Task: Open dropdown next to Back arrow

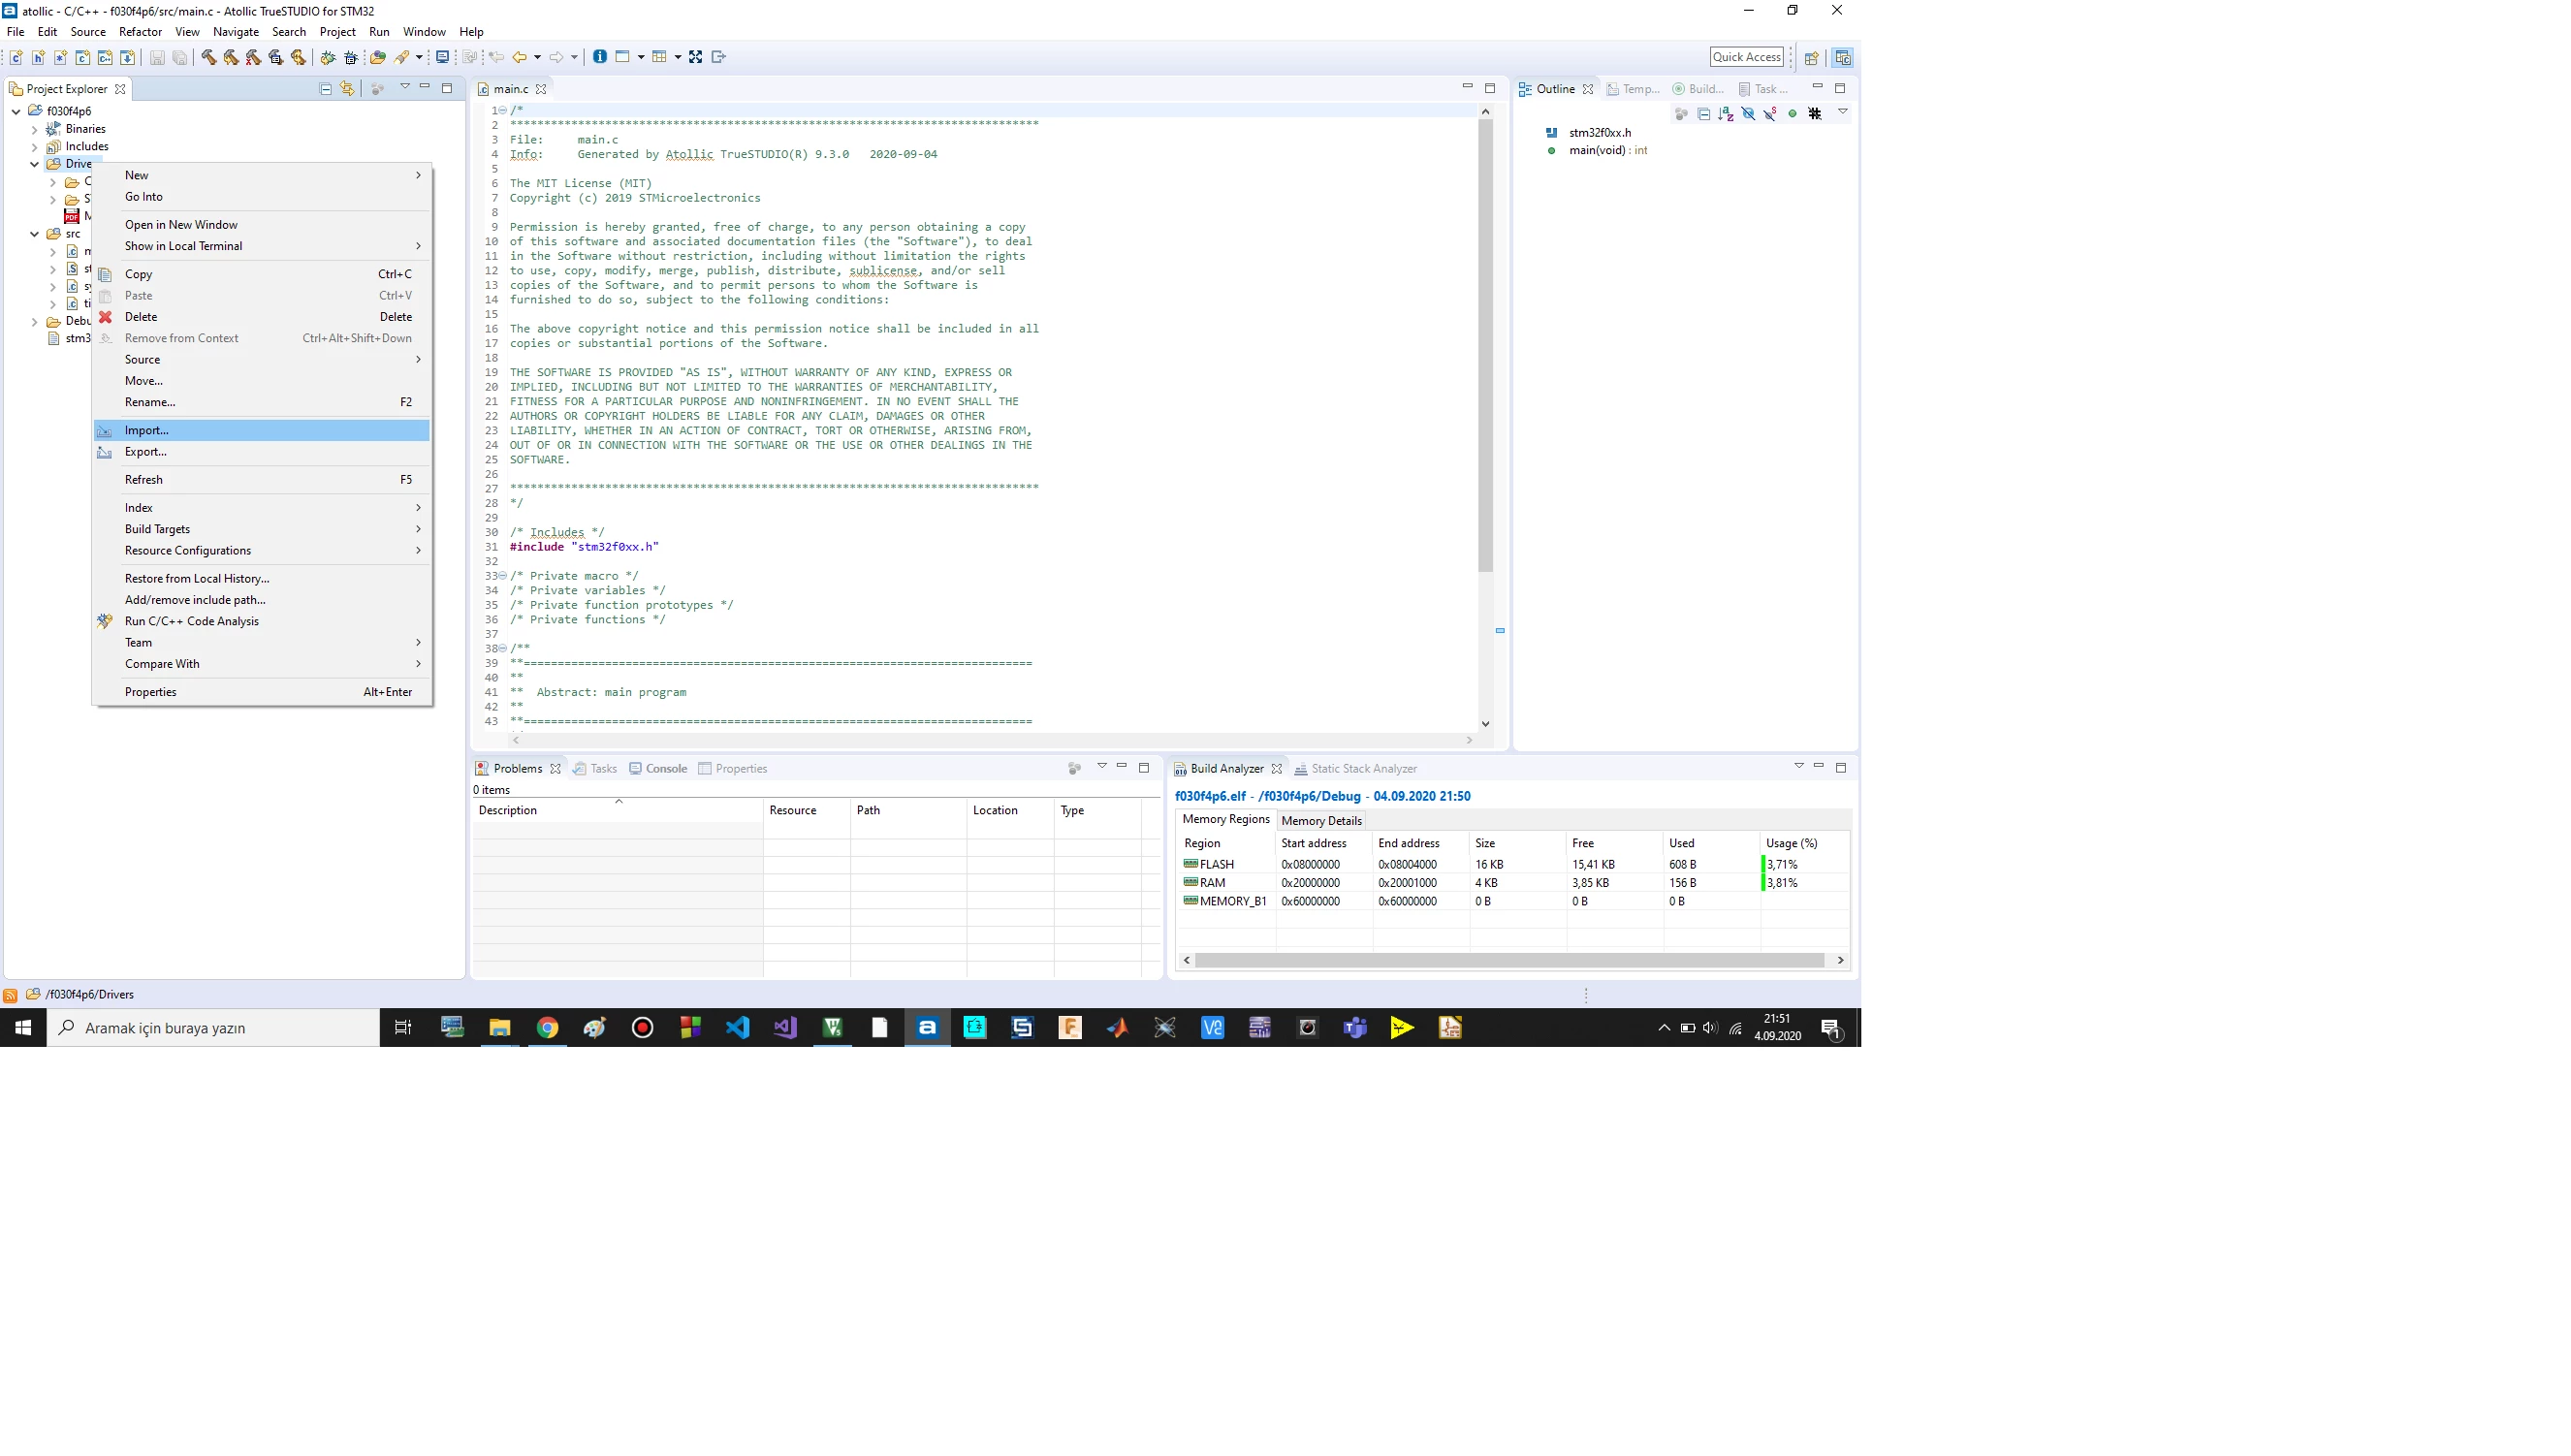Action: point(537,57)
